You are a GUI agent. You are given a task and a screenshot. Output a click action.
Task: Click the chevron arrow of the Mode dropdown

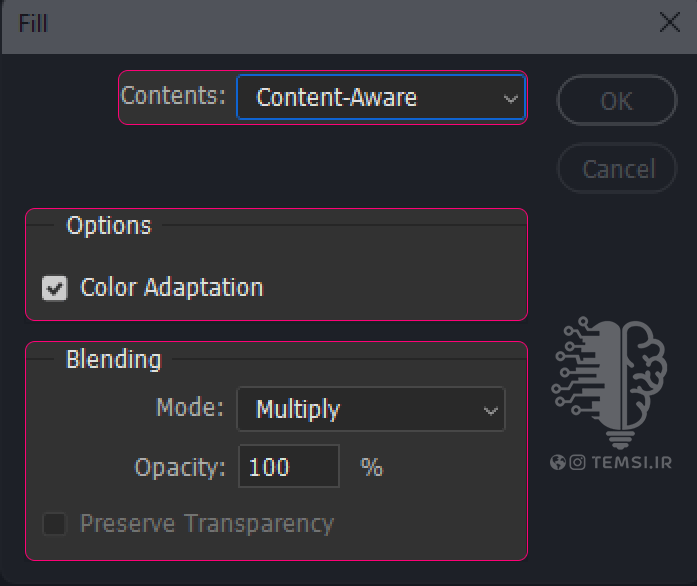point(490,411)
